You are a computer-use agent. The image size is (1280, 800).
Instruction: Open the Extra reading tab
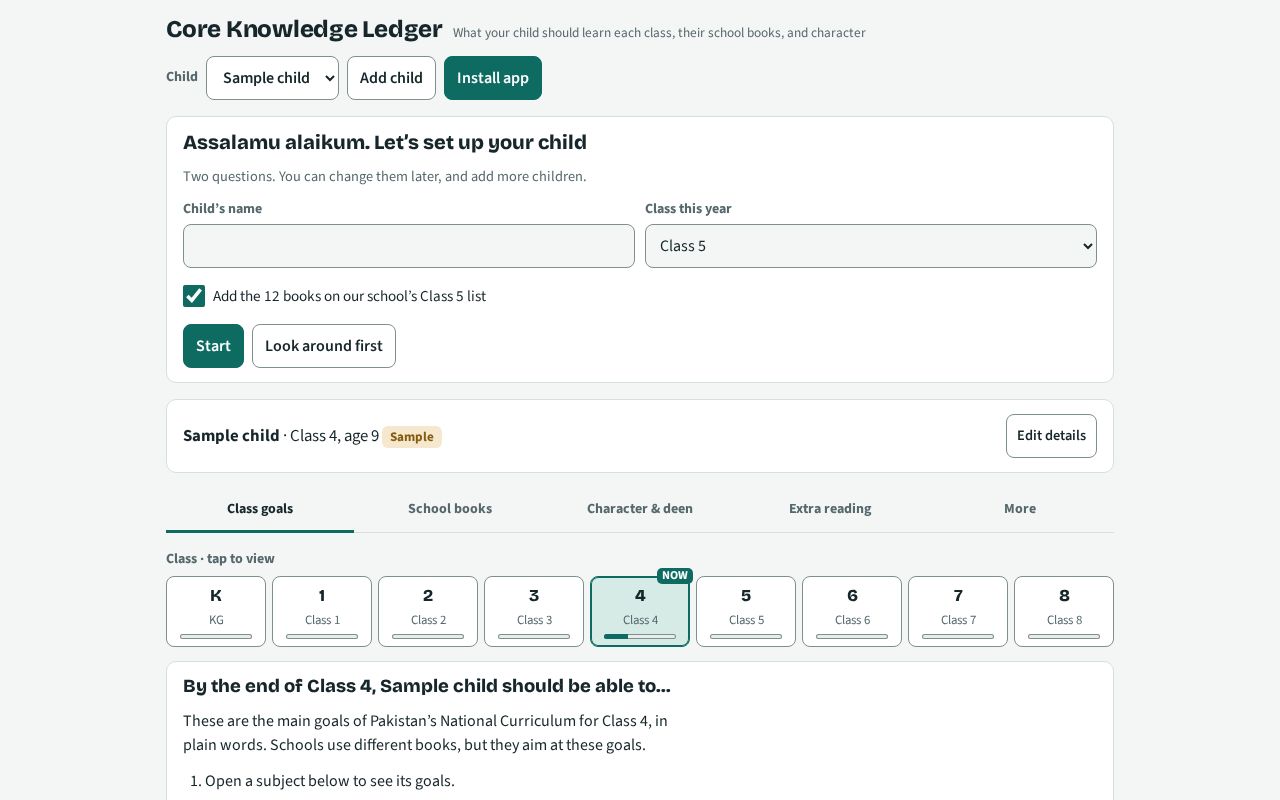(830, 508)
